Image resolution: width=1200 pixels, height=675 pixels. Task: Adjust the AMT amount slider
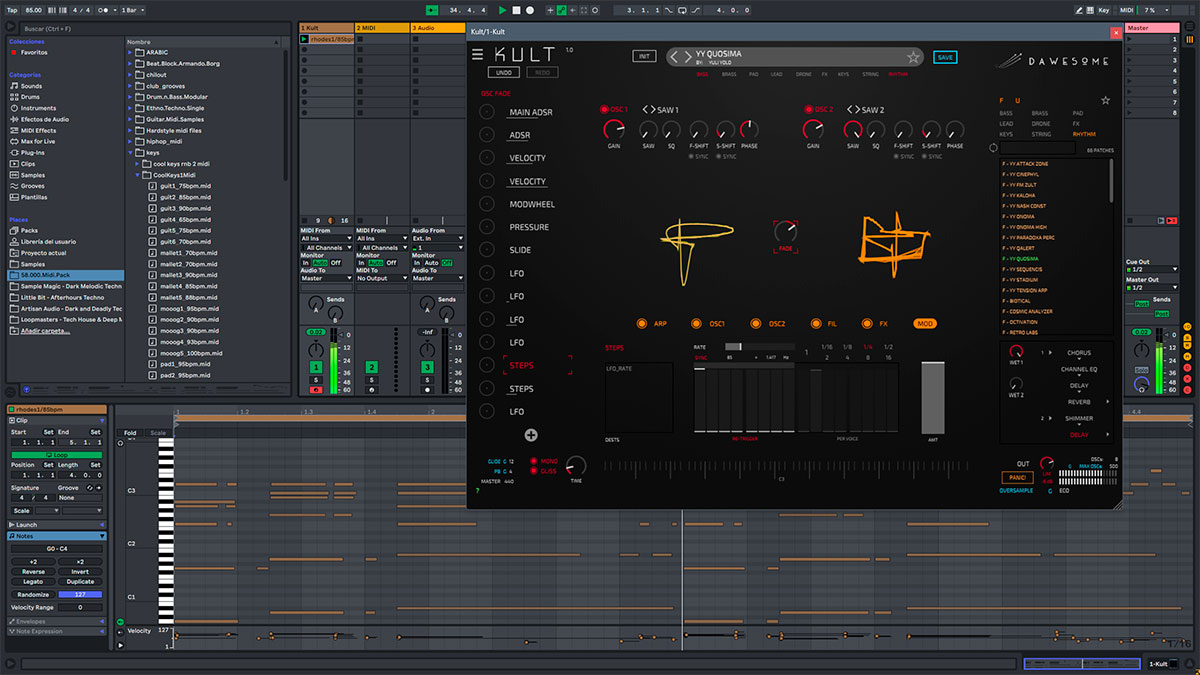[933, 398]
